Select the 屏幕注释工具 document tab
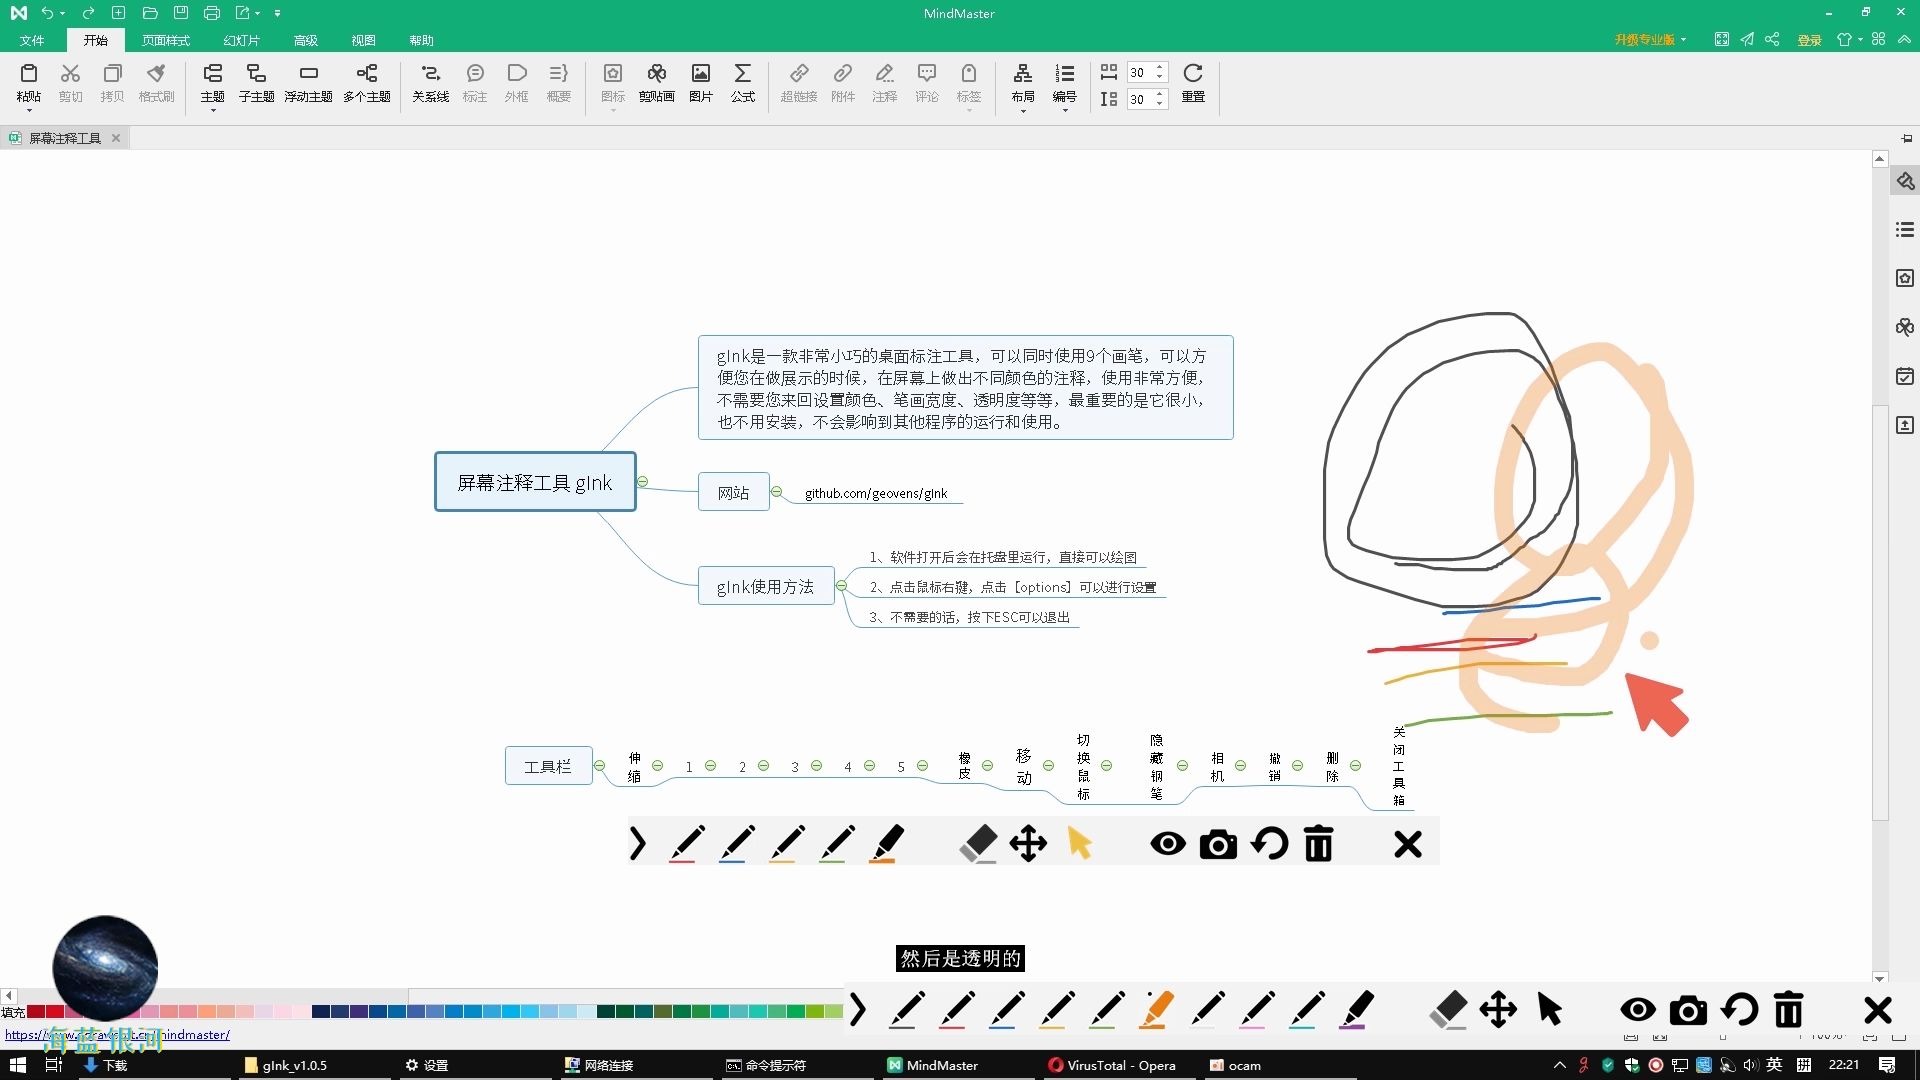This screenshot has height=1080, width=1920. pyautogui.click(x=64, y=138)
